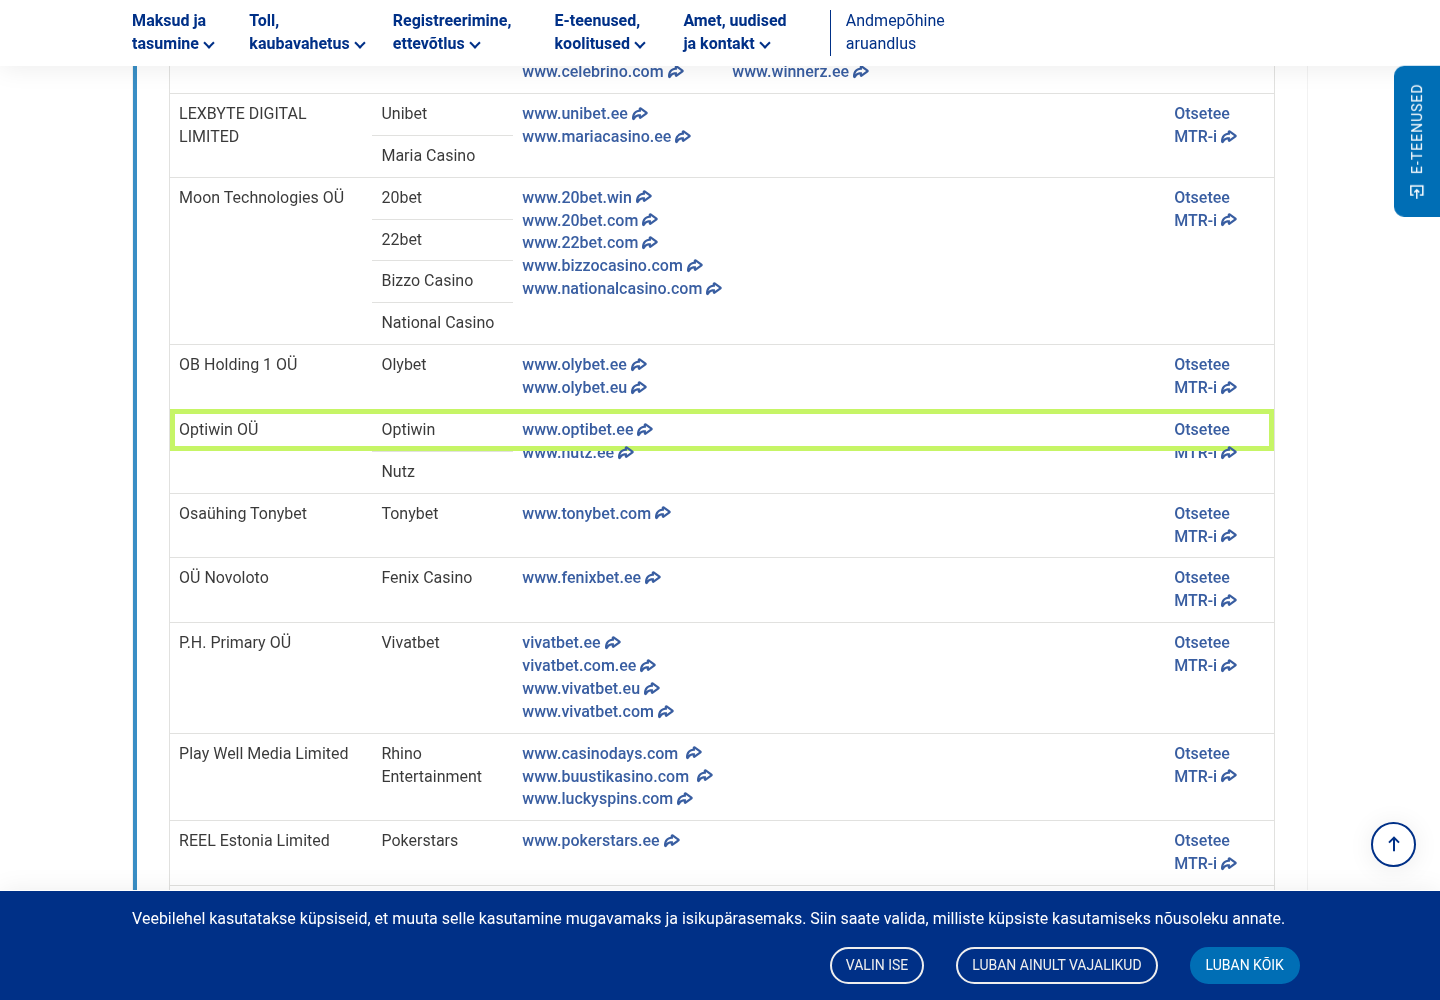Open www.casinodays.com link
This screenshot has width=1440, height=1000.
pos(612,754)
